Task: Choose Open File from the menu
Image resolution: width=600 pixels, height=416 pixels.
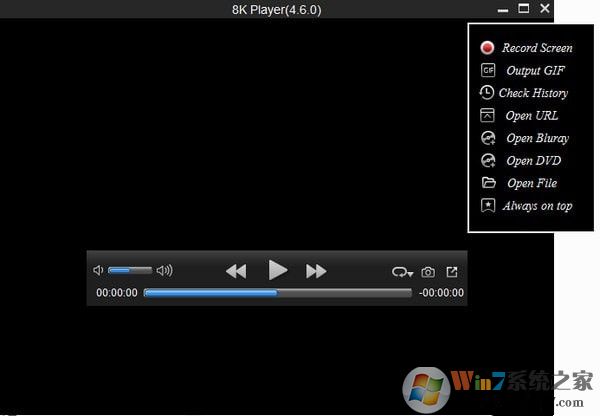Action: coord(532,183)
